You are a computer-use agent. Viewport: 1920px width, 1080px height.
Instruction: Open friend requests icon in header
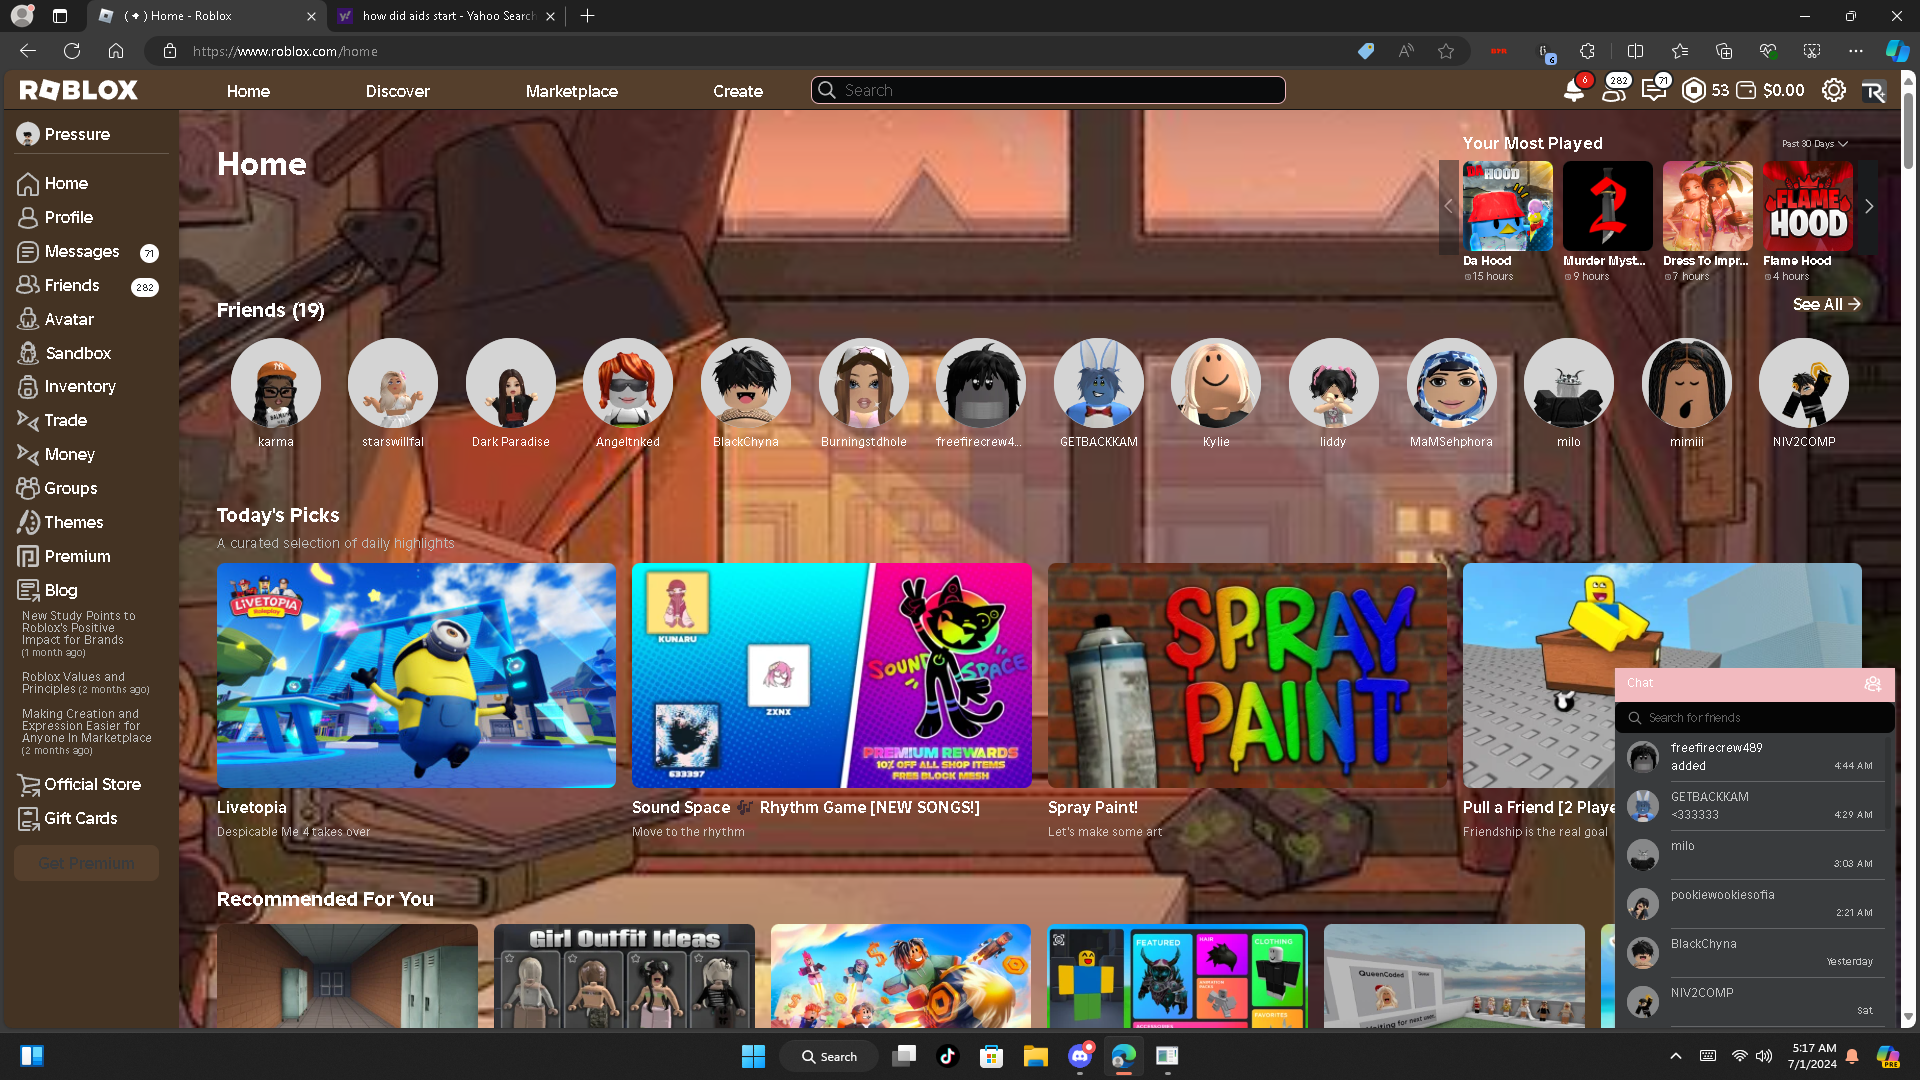coord(1614,90)
